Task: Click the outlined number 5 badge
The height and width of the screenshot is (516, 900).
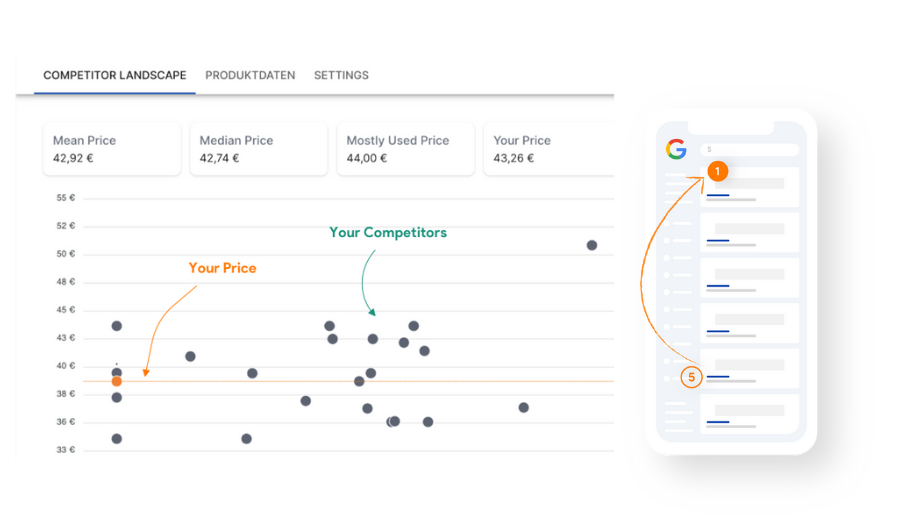Action: coord(692,377)
